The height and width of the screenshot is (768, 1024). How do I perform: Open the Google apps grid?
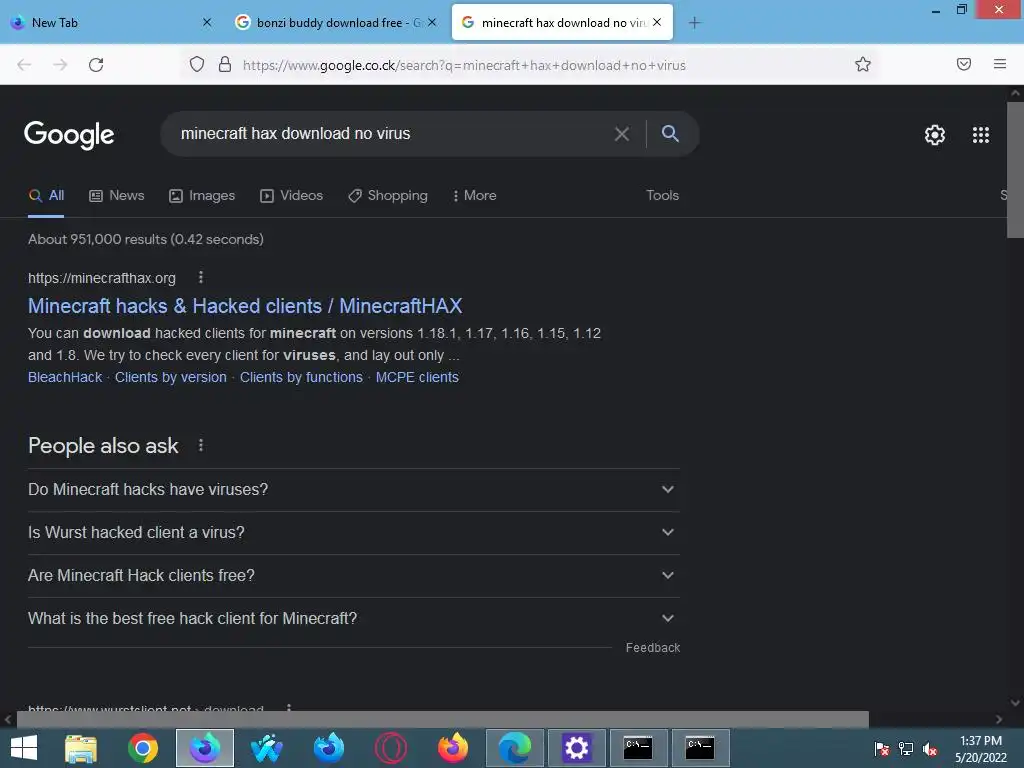pos(980,135)
